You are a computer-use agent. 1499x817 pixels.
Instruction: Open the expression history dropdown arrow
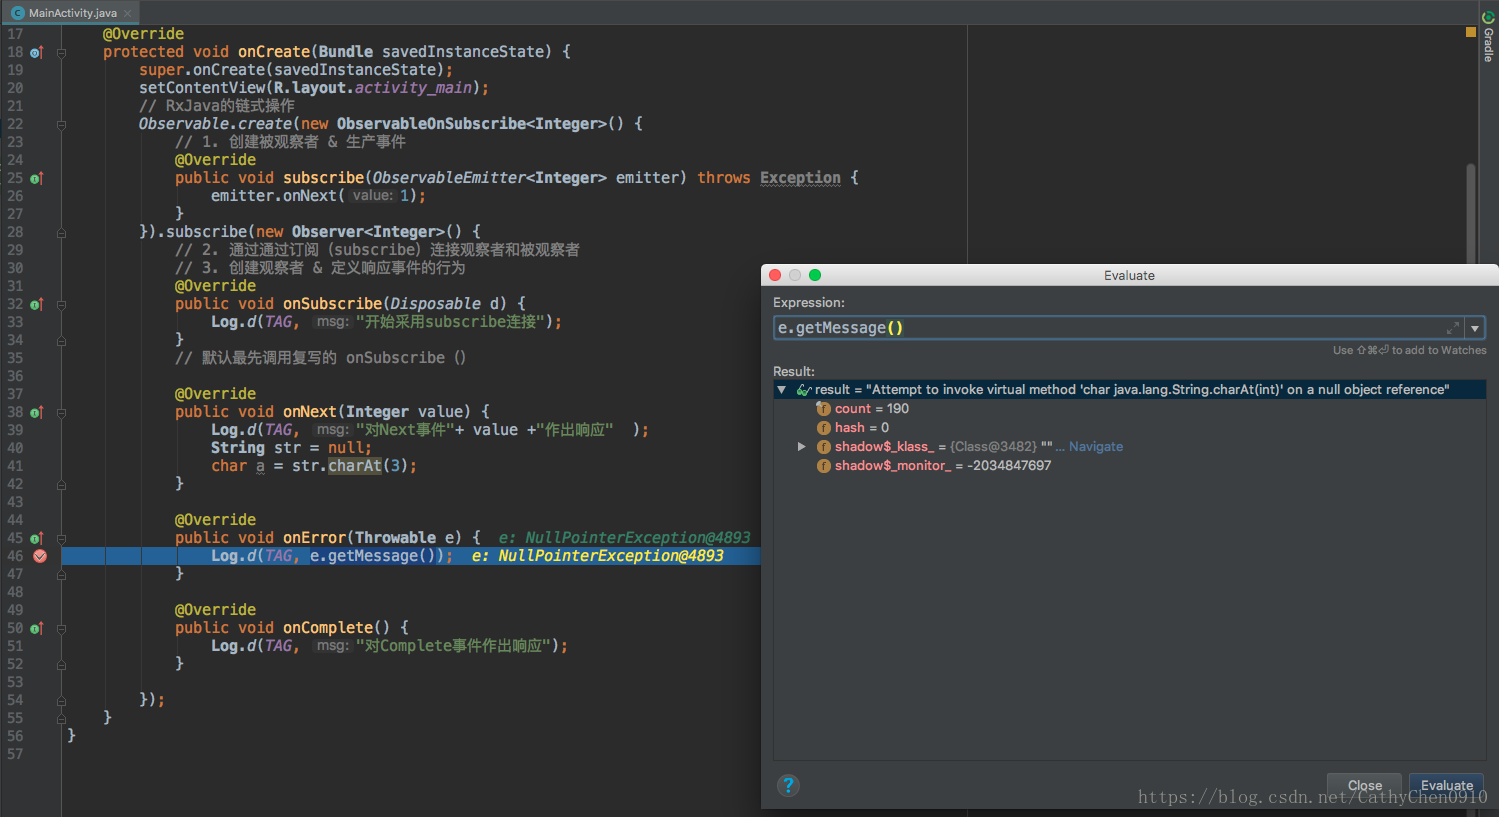click(x=1475, y=328)
